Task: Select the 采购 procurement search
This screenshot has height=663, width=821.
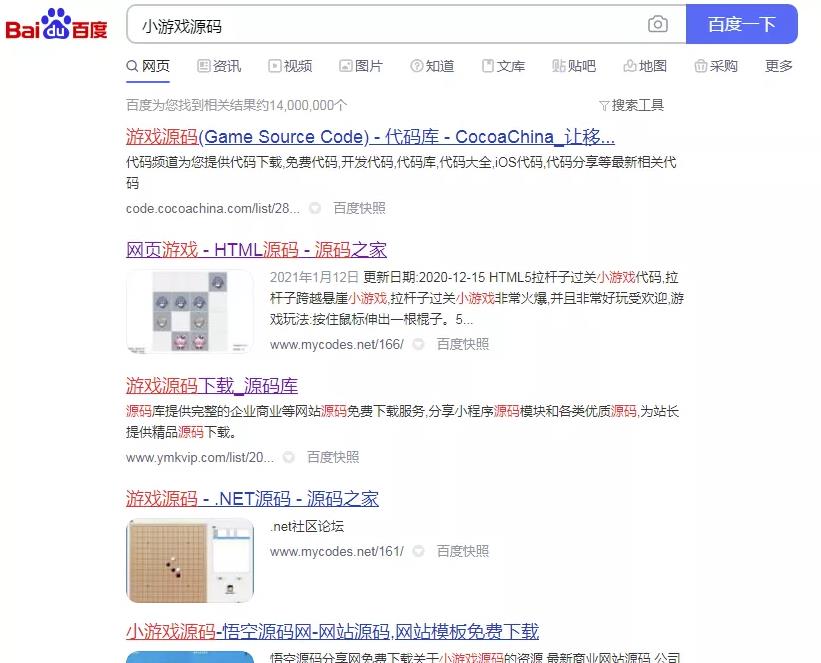Action: click(718, 65)
